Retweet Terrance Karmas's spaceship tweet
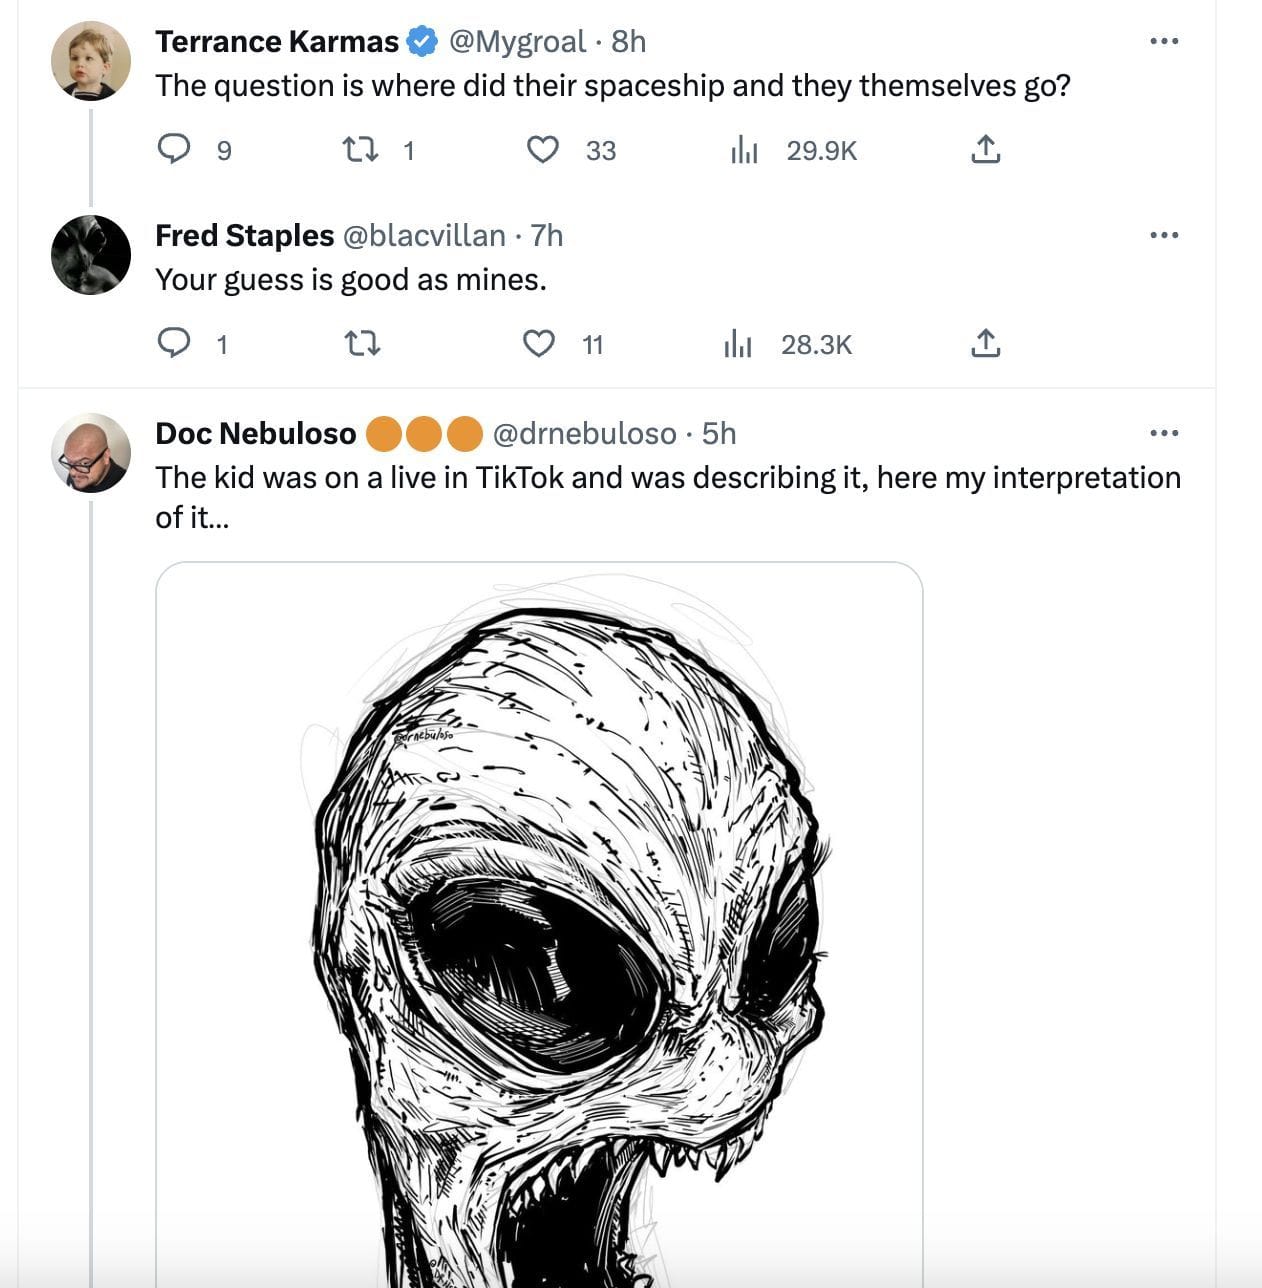The image size is (1262, 1288). click(x=361, y=150)
